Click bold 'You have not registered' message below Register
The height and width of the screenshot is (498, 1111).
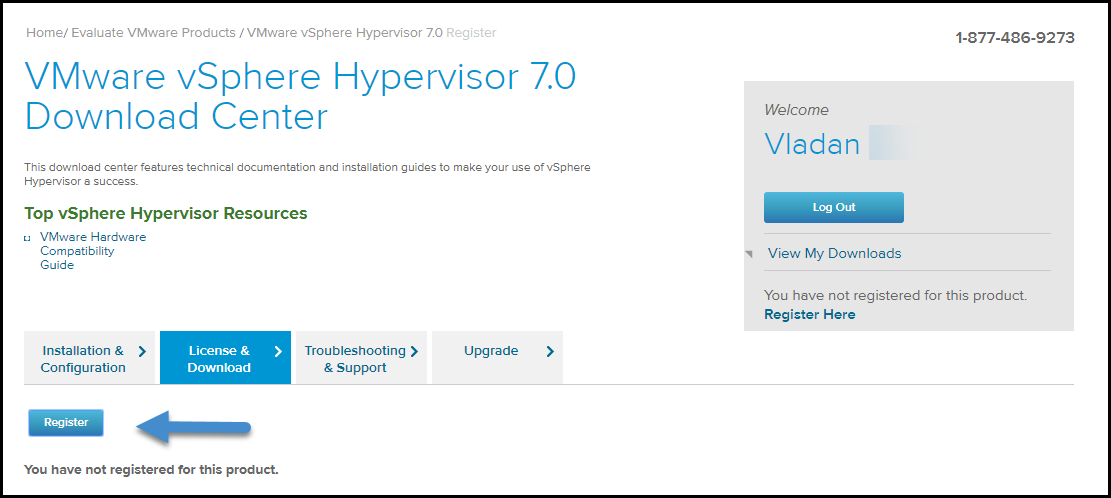[x=152, y=470]
